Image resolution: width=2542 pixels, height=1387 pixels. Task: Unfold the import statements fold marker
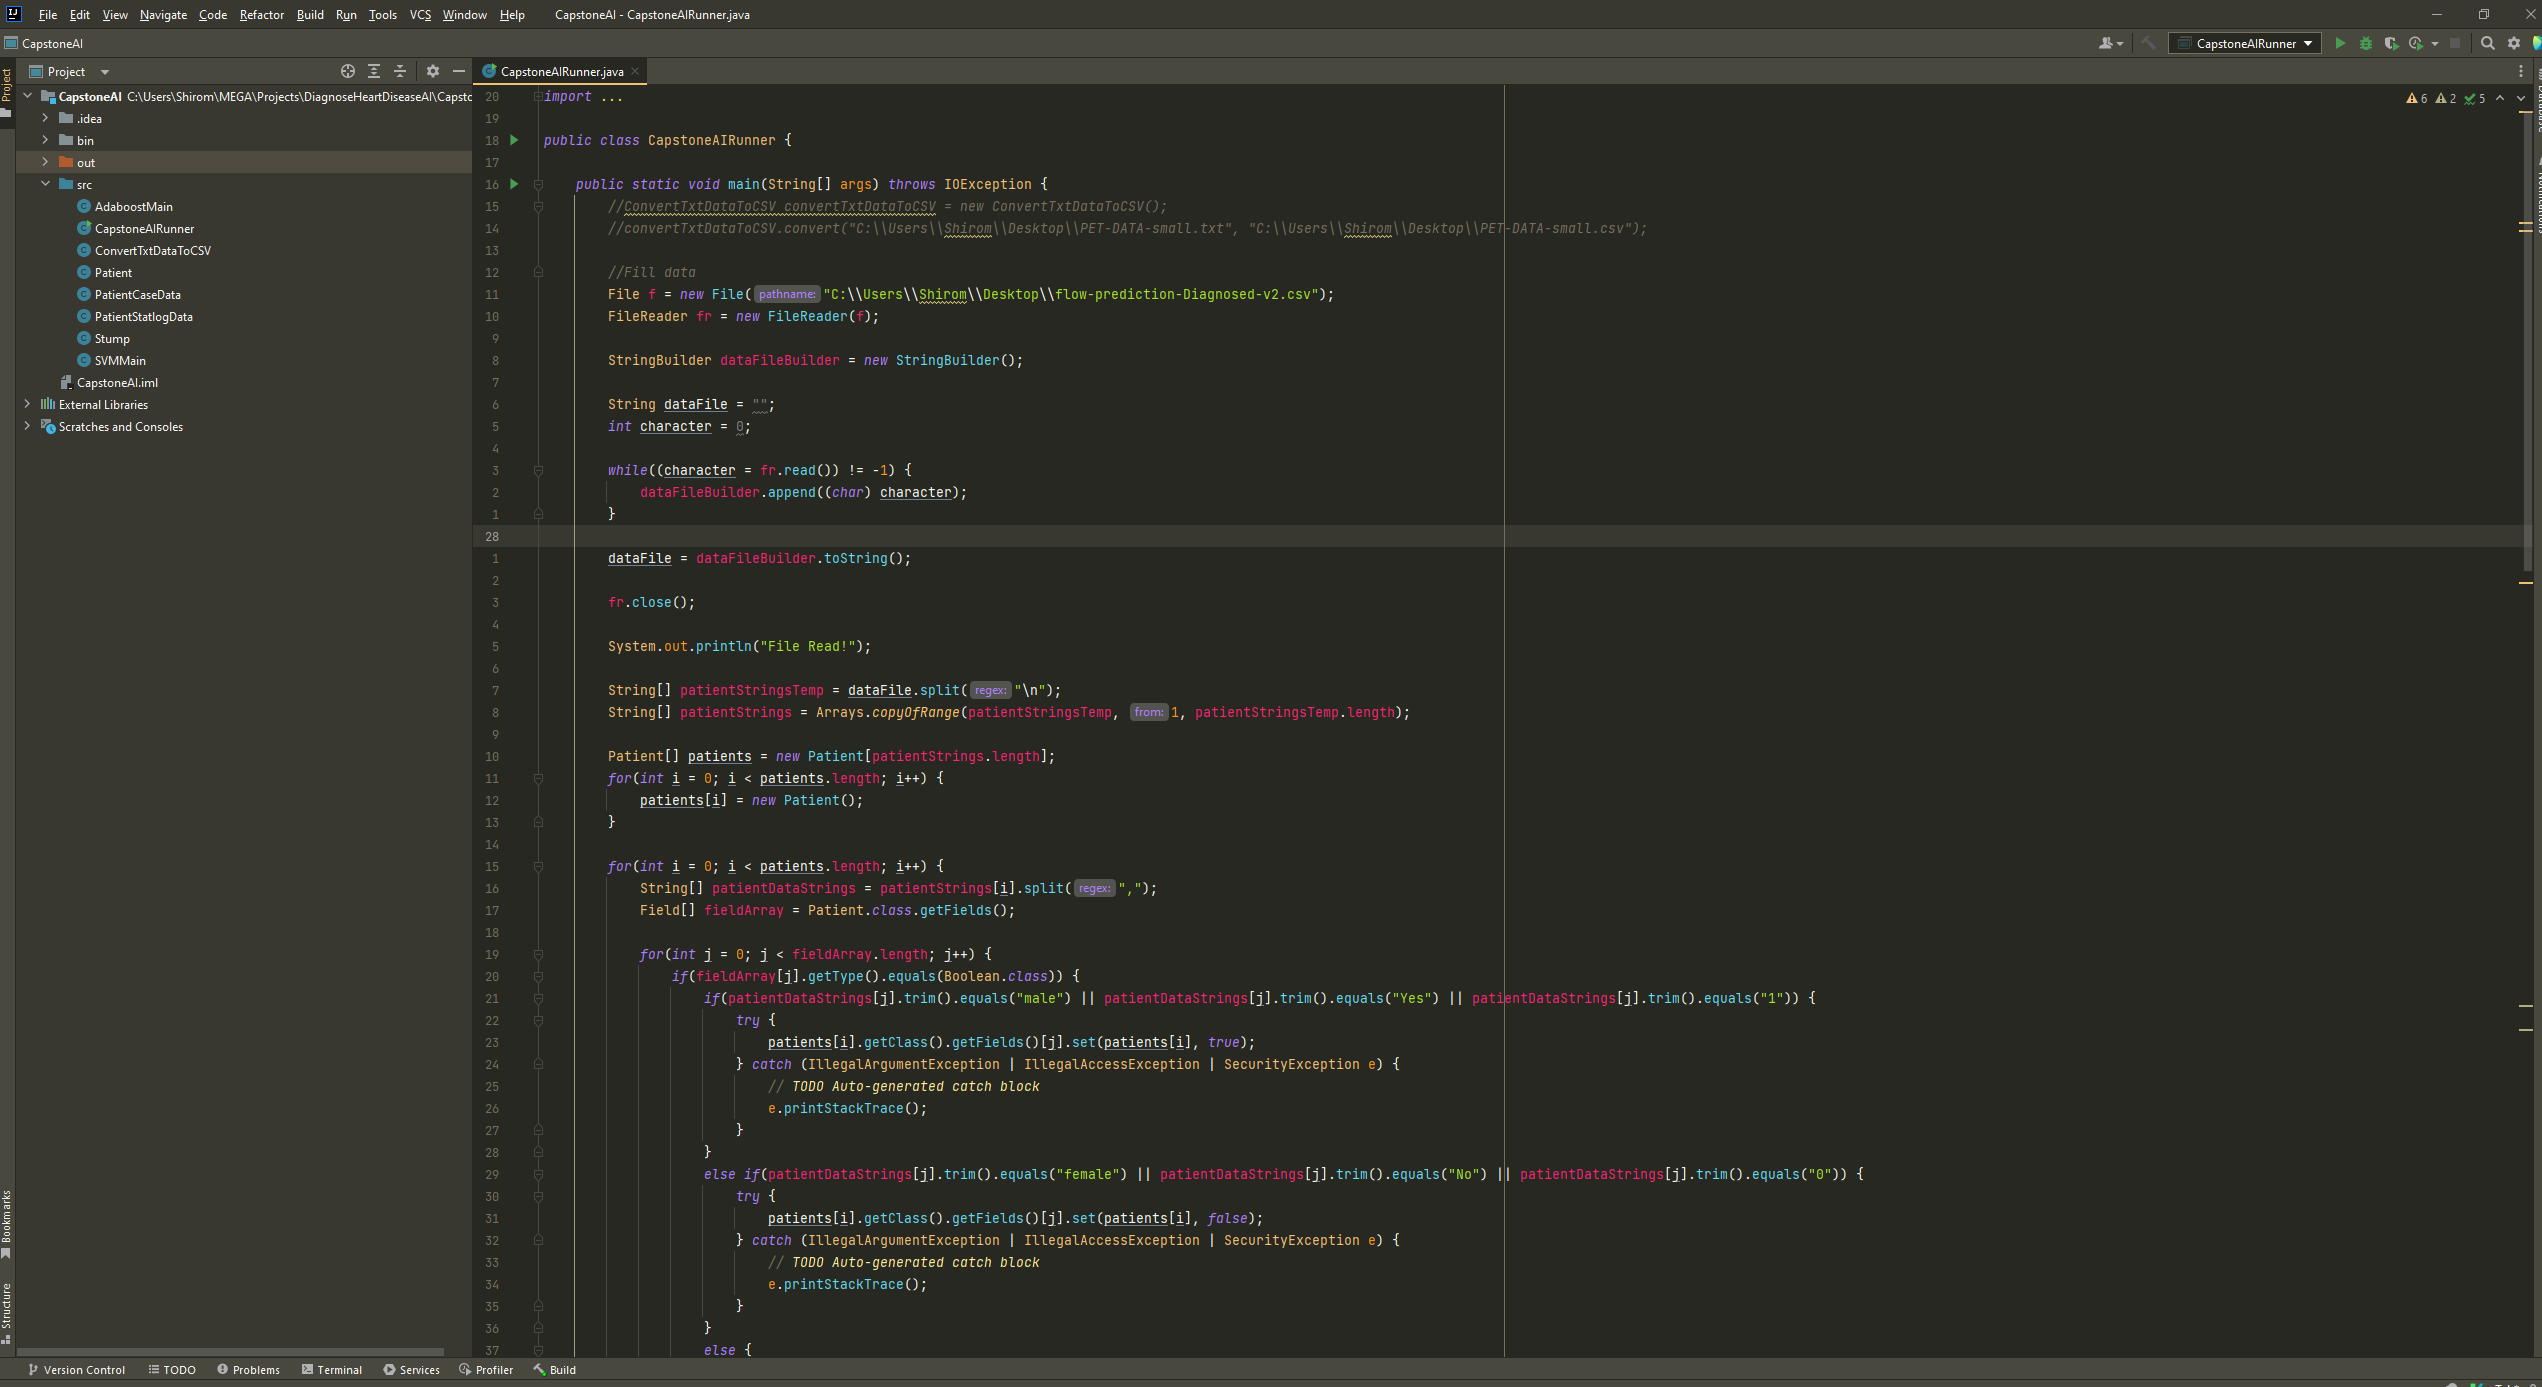[538, 97]
